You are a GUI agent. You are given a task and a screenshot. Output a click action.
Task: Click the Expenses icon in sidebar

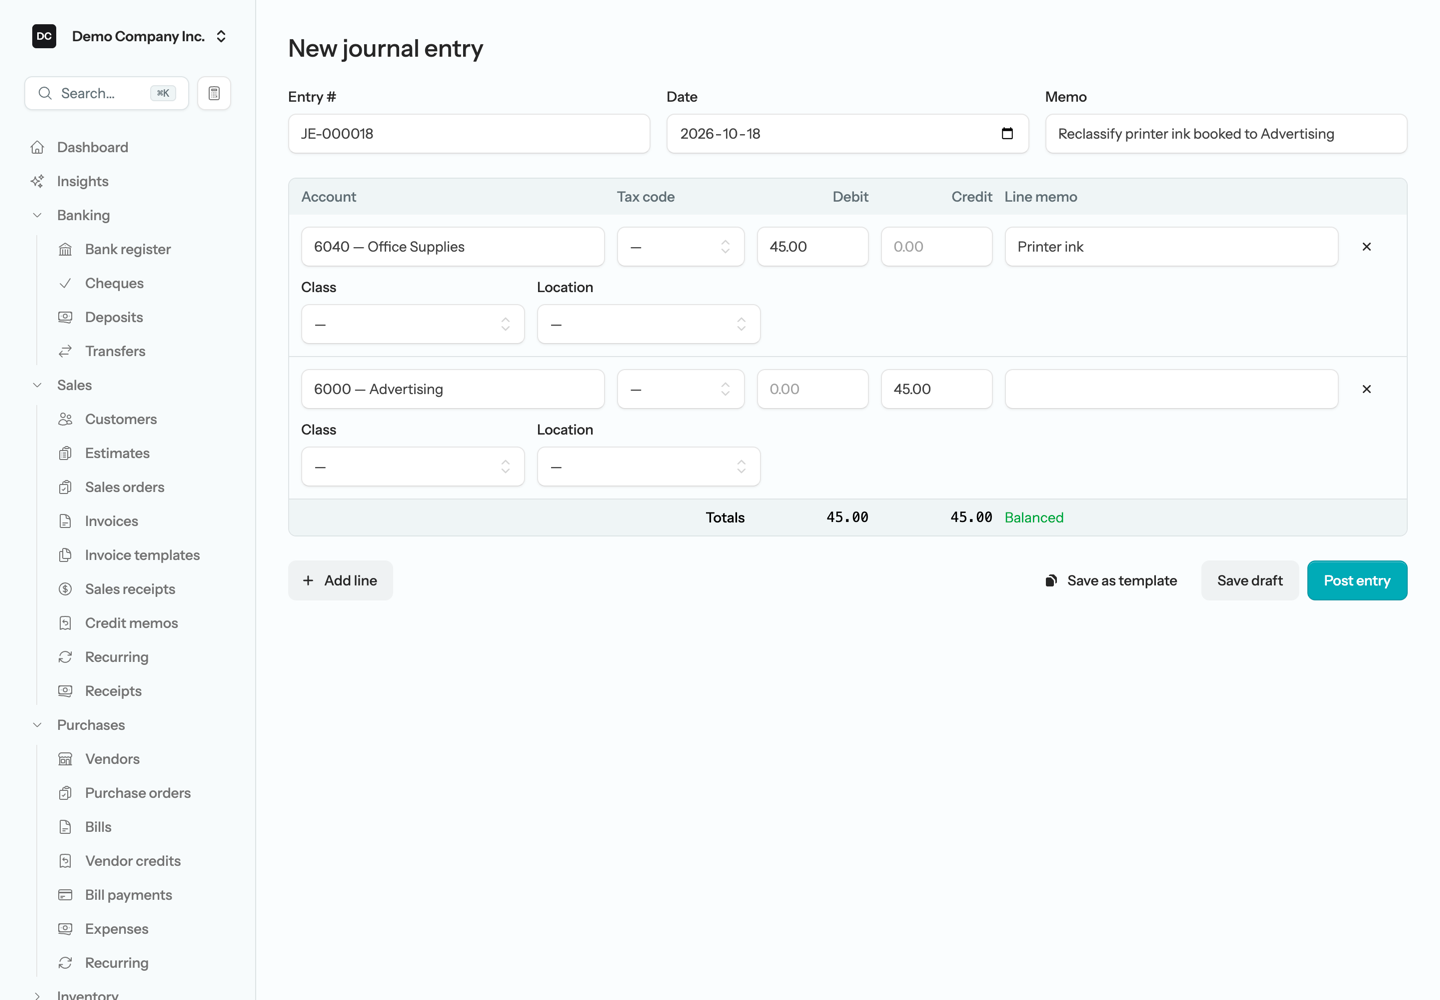pyautogui.click(x=65, y=929)
